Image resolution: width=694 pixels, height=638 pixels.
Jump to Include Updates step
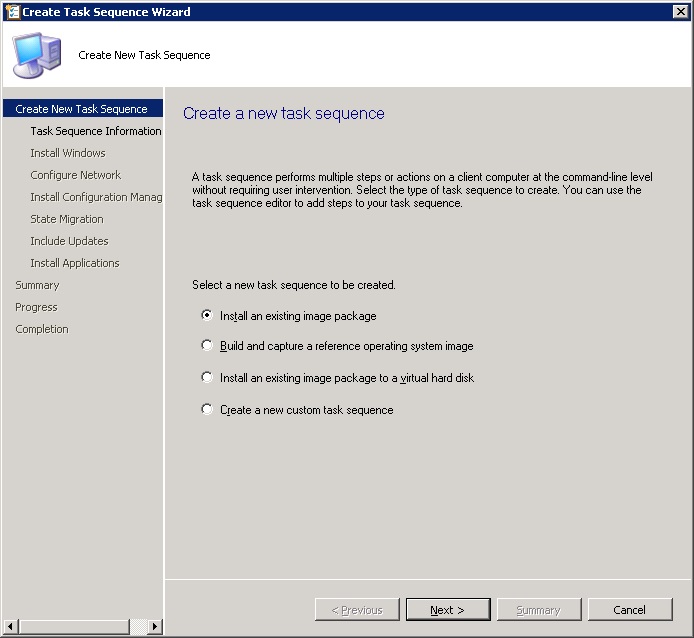(x=69, y=241)
